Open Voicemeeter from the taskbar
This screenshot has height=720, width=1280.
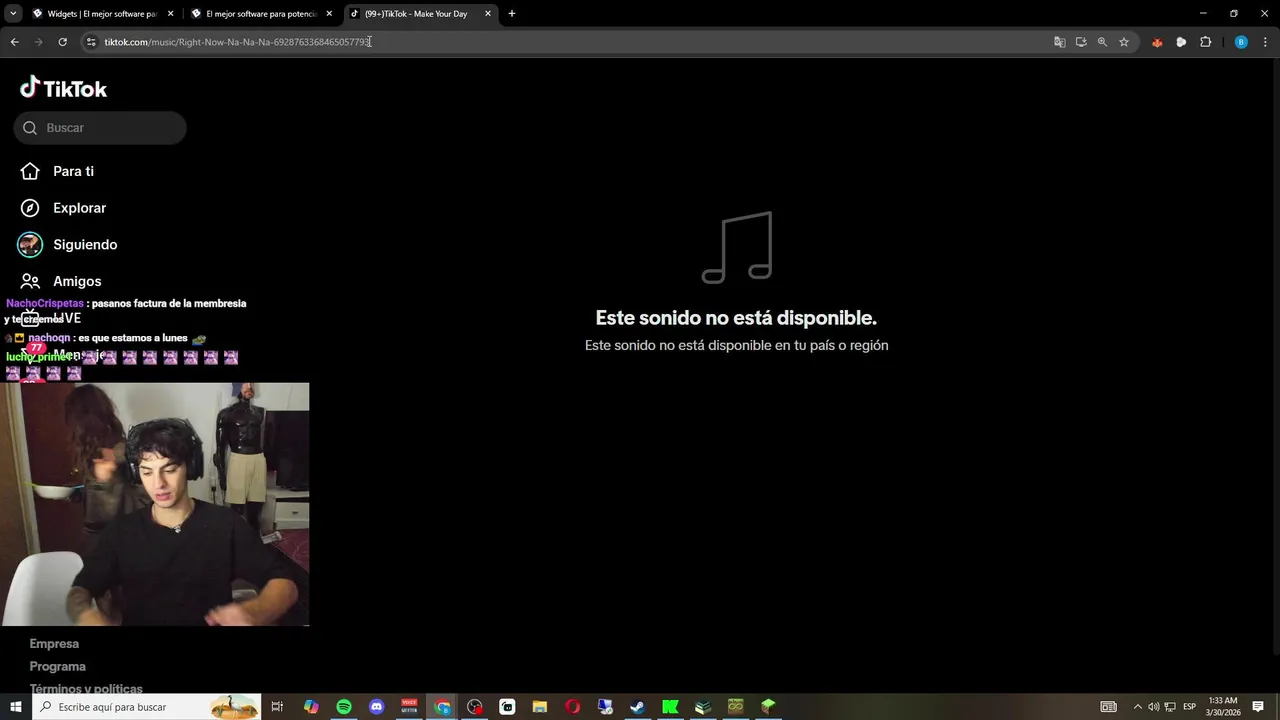click(409, 707)
